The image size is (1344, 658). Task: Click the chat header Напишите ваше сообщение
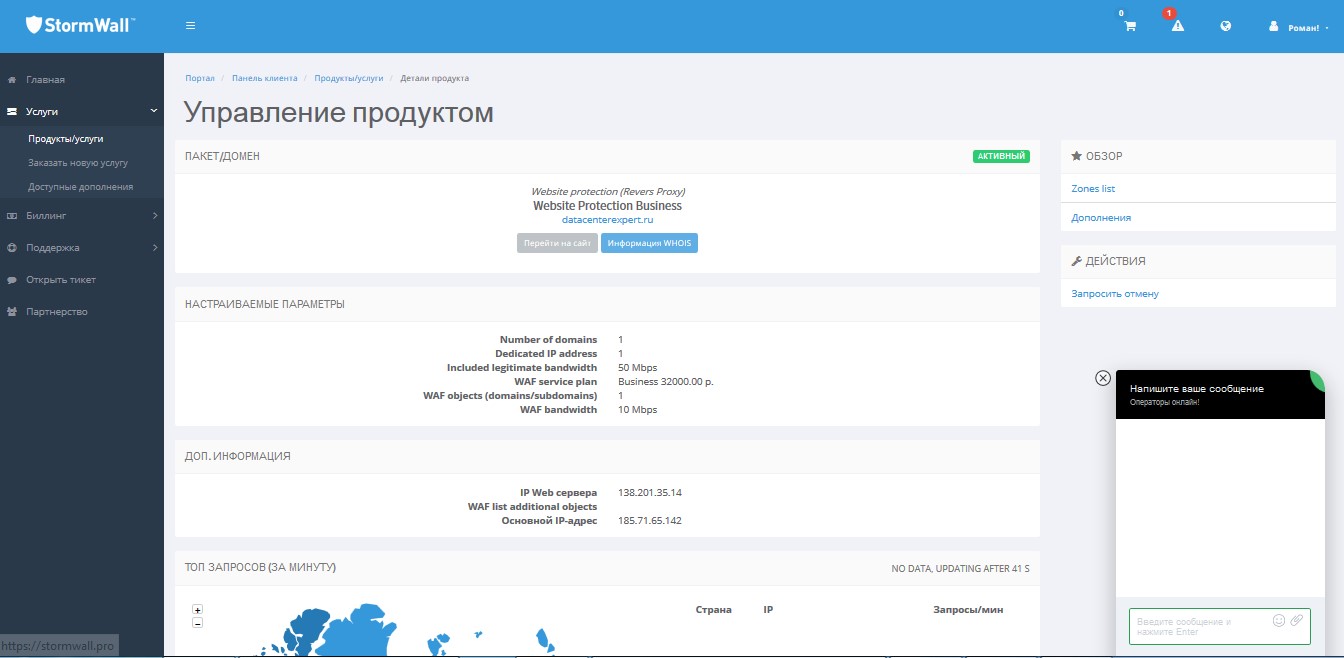point(1196,388)
